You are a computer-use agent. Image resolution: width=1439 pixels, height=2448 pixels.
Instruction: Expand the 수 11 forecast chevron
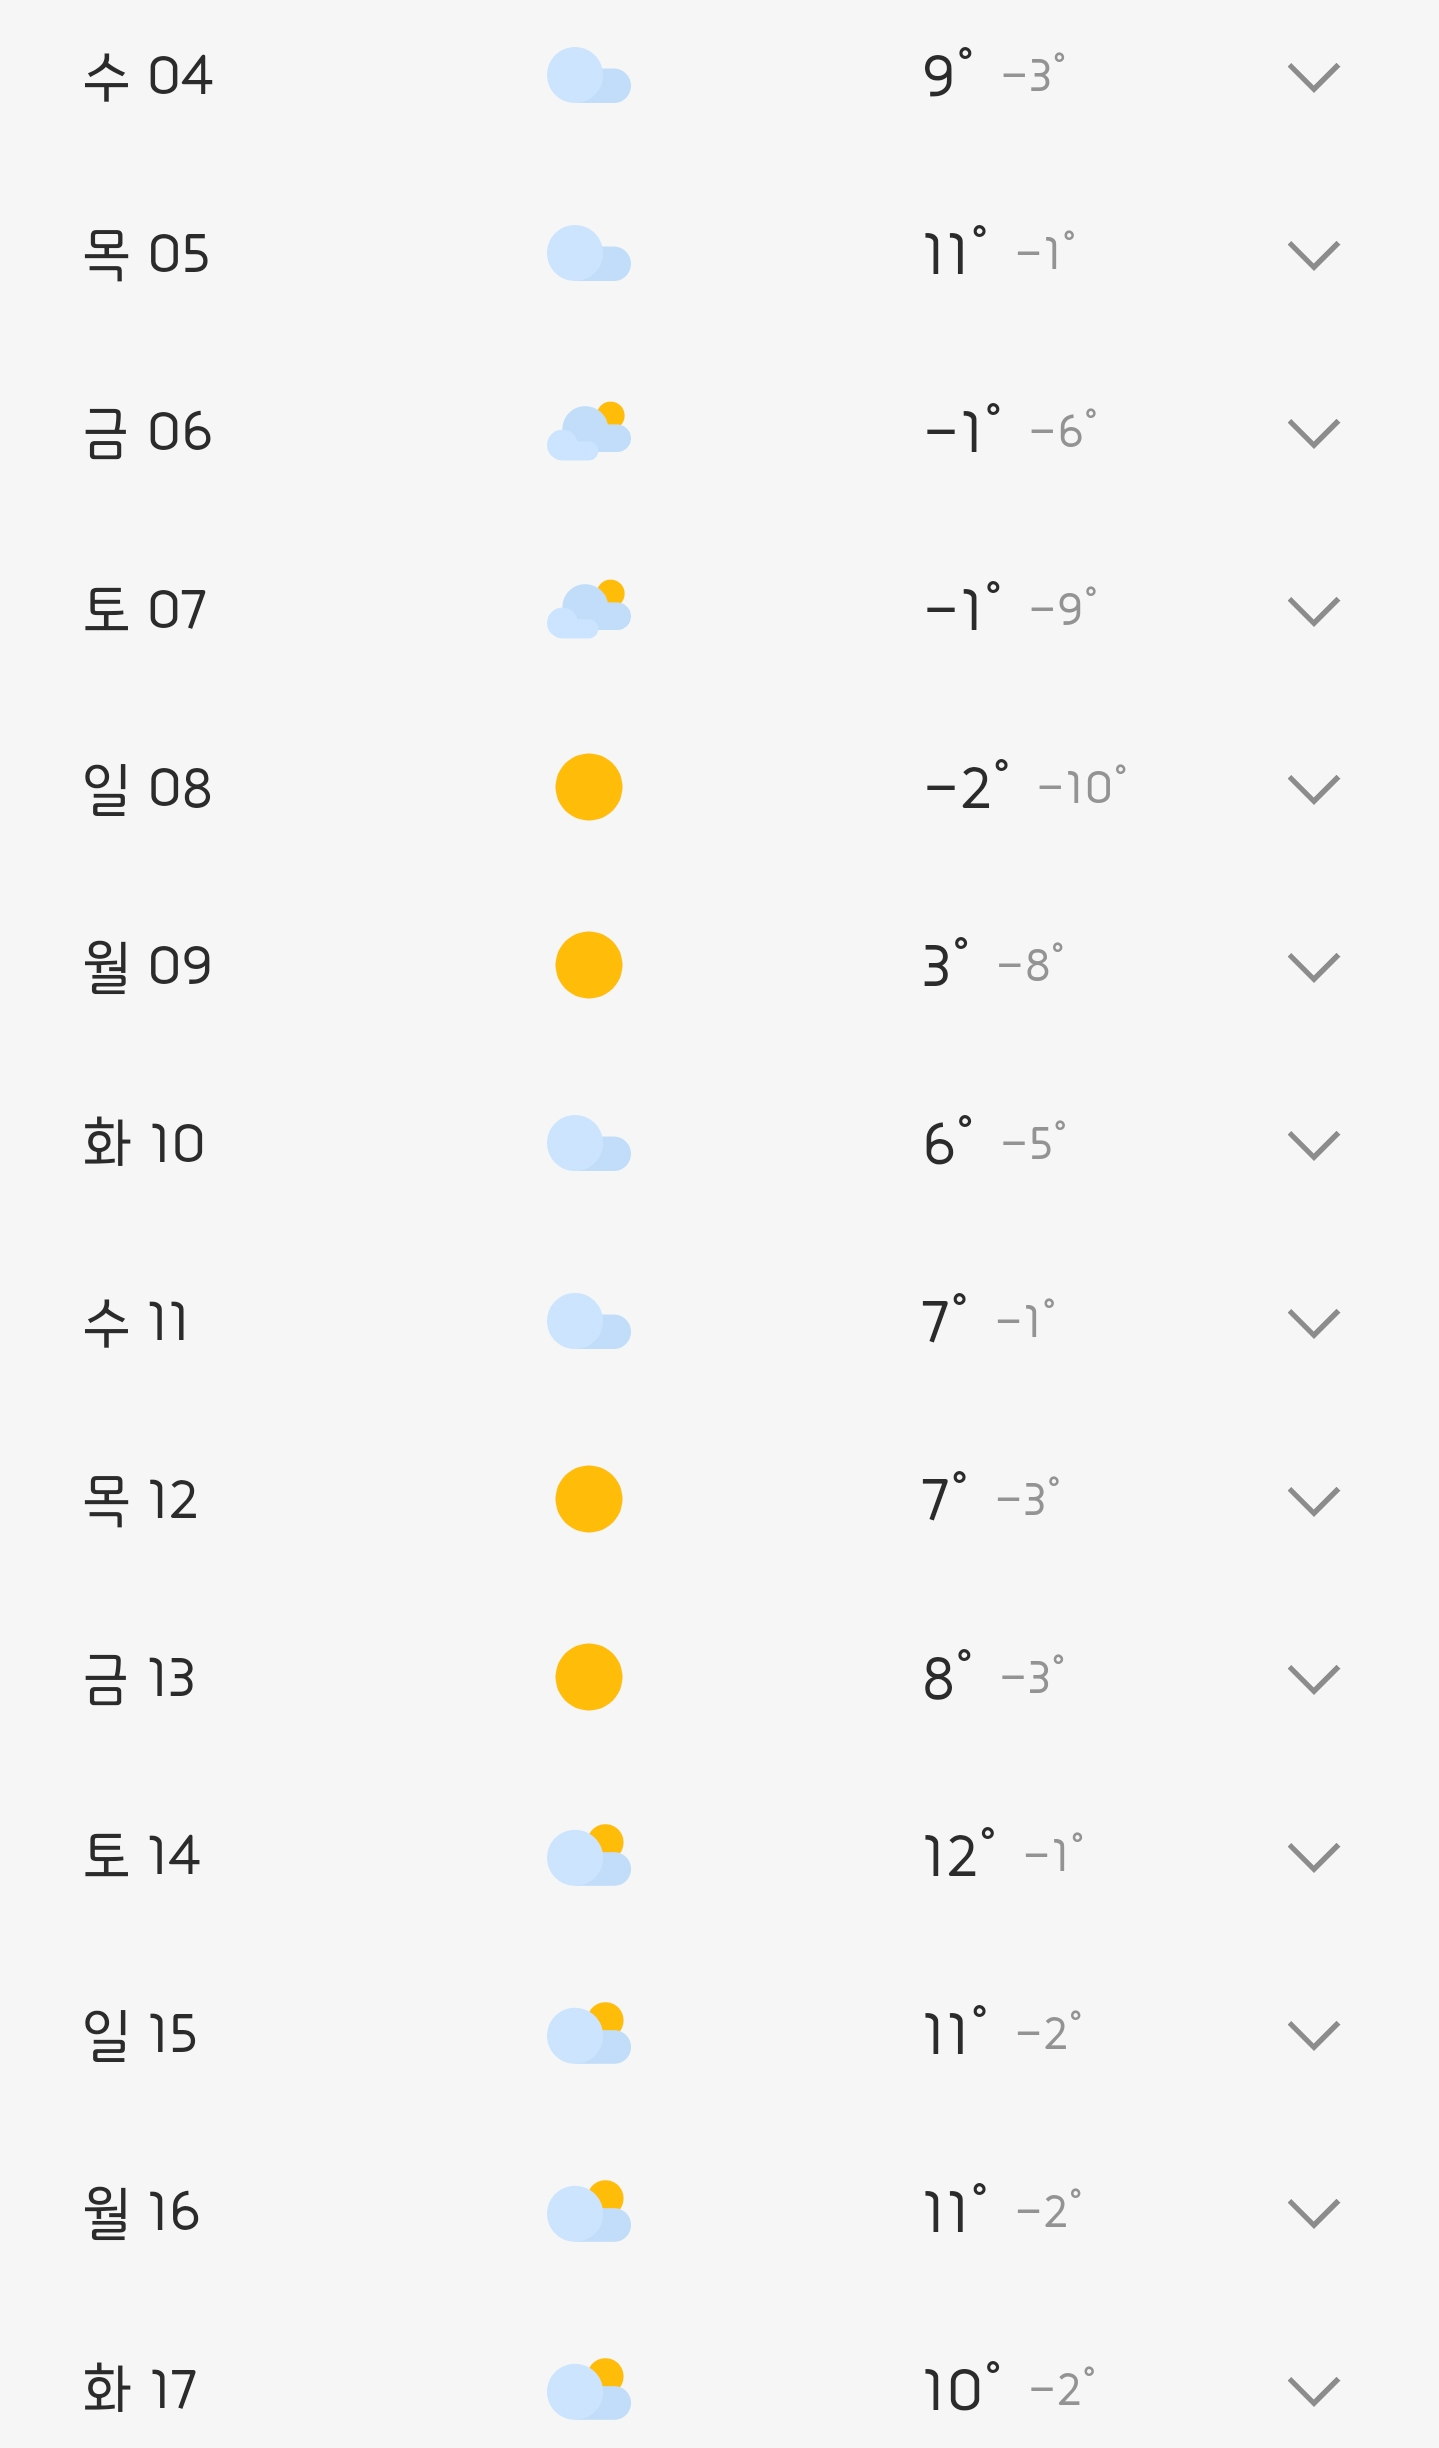[1313, 1323]
